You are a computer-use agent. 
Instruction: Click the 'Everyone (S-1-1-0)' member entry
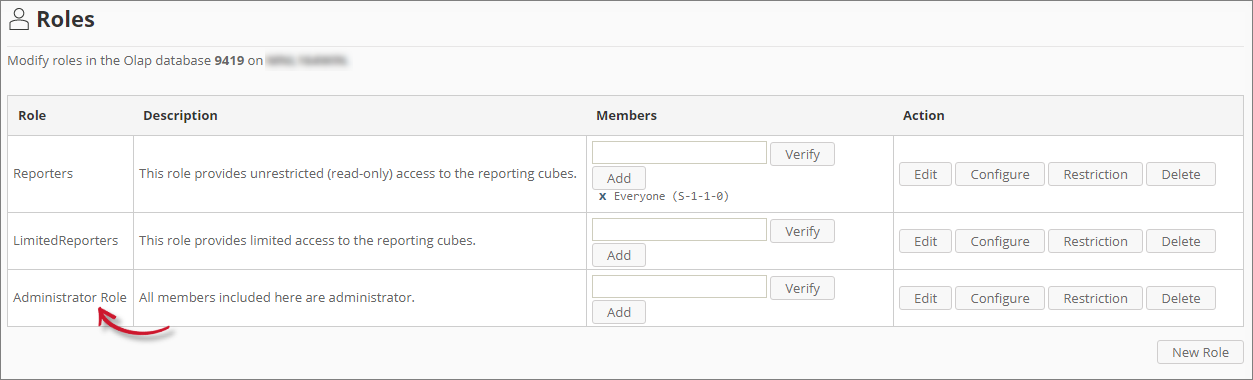tap(671, 197)
